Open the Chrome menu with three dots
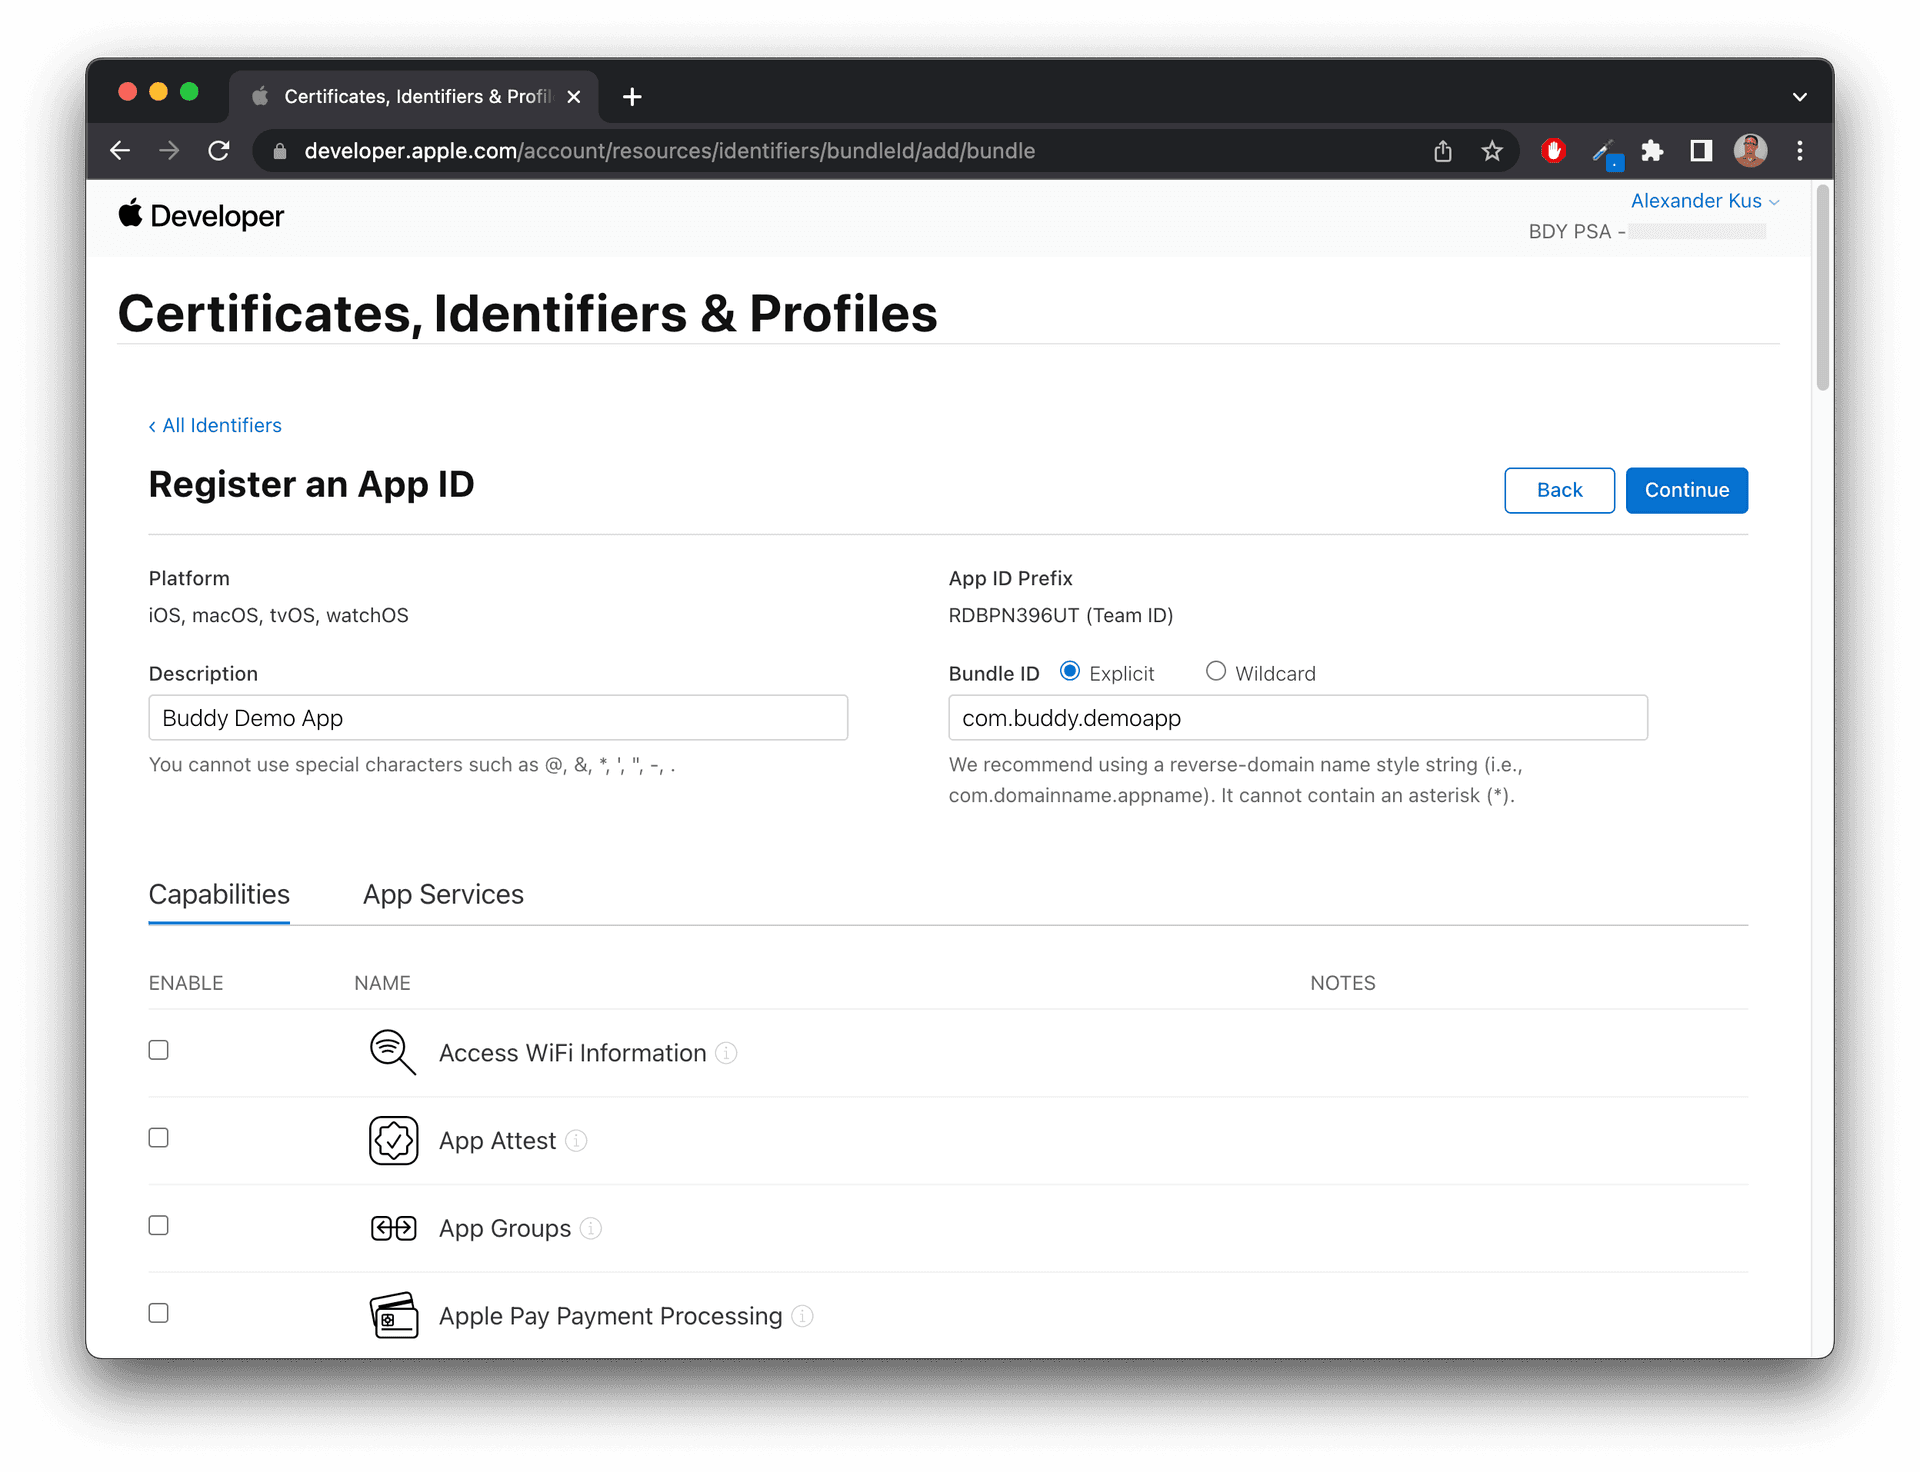The image size is (1920, 1472). [x=1800, y=151]
